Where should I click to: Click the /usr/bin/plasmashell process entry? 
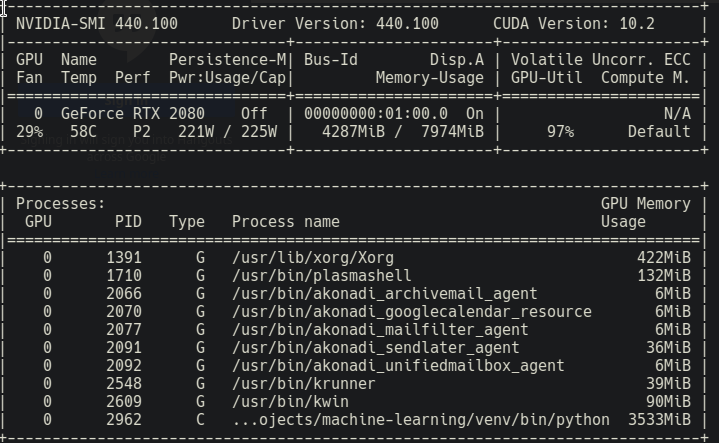321,276
